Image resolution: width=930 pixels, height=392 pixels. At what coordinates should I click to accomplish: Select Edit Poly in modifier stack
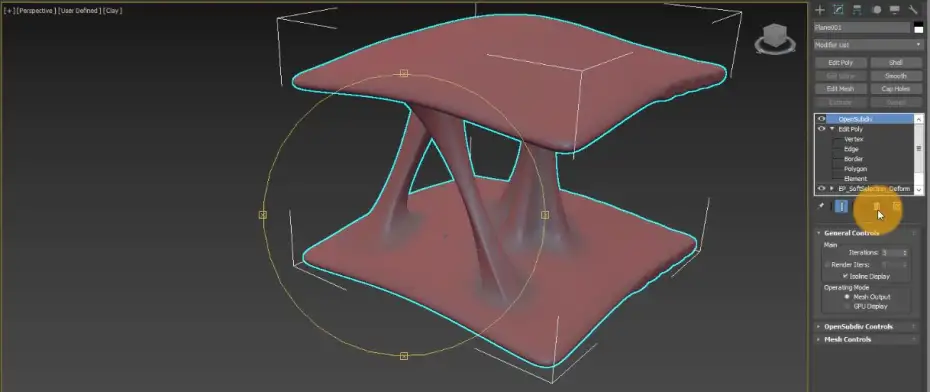pos(850,129)
